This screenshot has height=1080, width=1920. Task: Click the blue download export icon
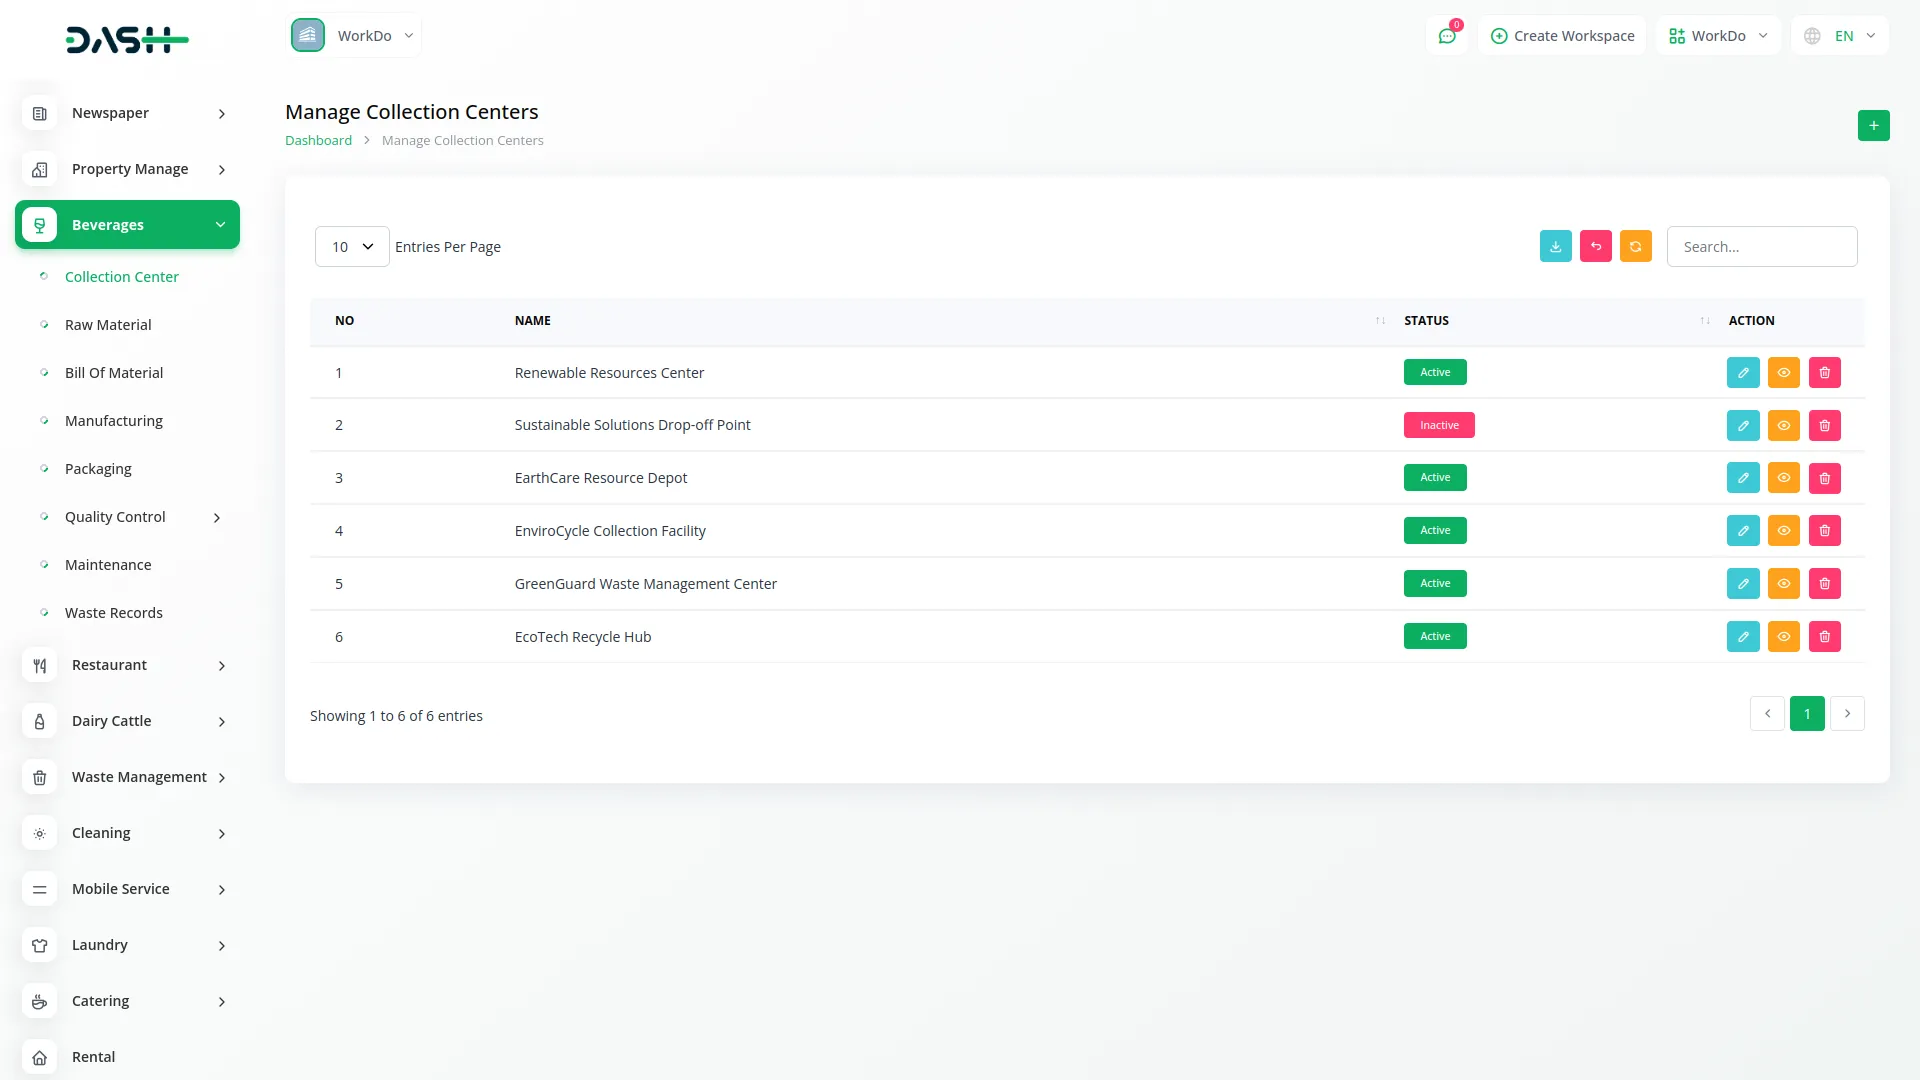pos(1555,247)
